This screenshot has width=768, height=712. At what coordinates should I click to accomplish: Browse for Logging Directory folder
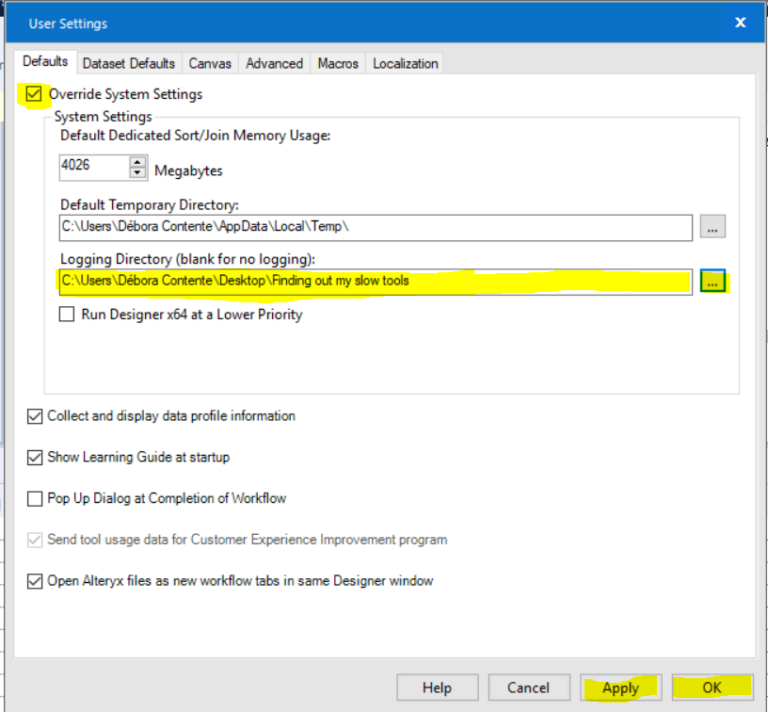pyautogui.click(x=711, y=282)
